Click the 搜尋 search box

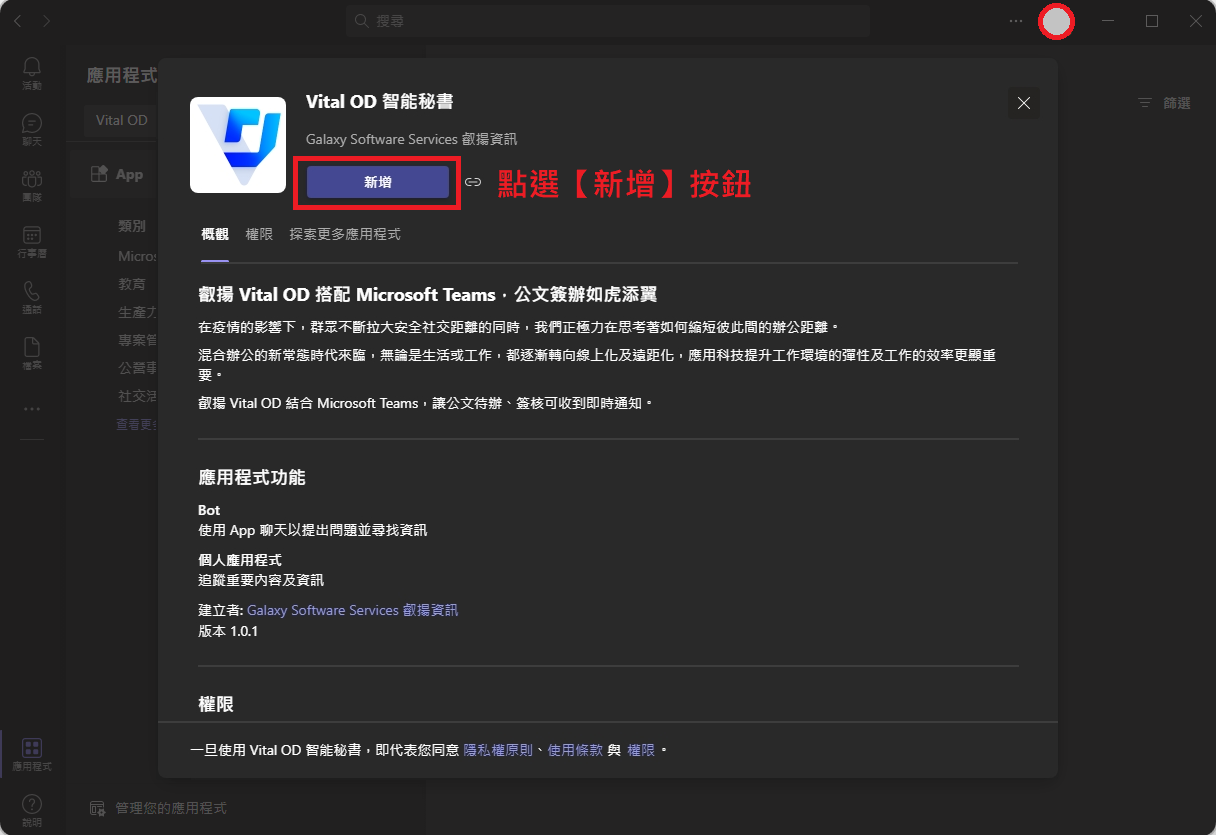pyautogui.click(x=608, y=21)
